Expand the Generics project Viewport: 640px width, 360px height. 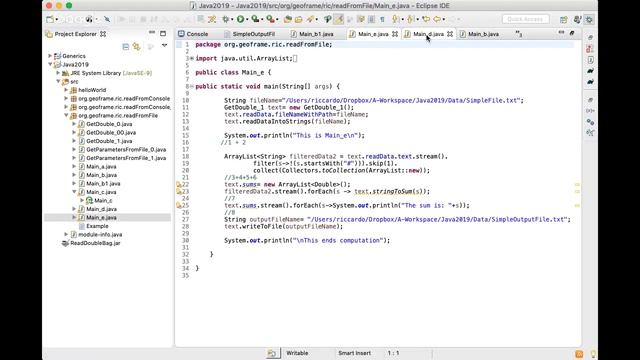(x=50, y=56)
